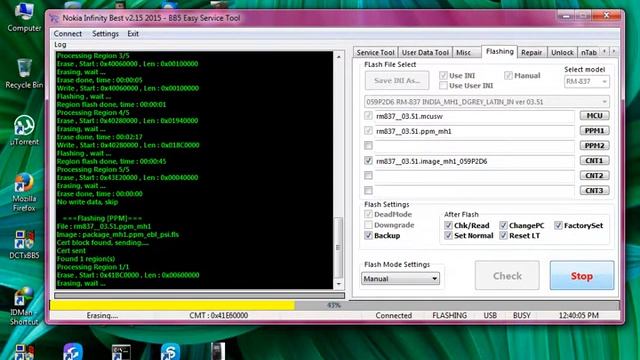Screen dimensions: 640x360
Task: Toggle the Set Normal checkbox
Action: pos(448,236)
